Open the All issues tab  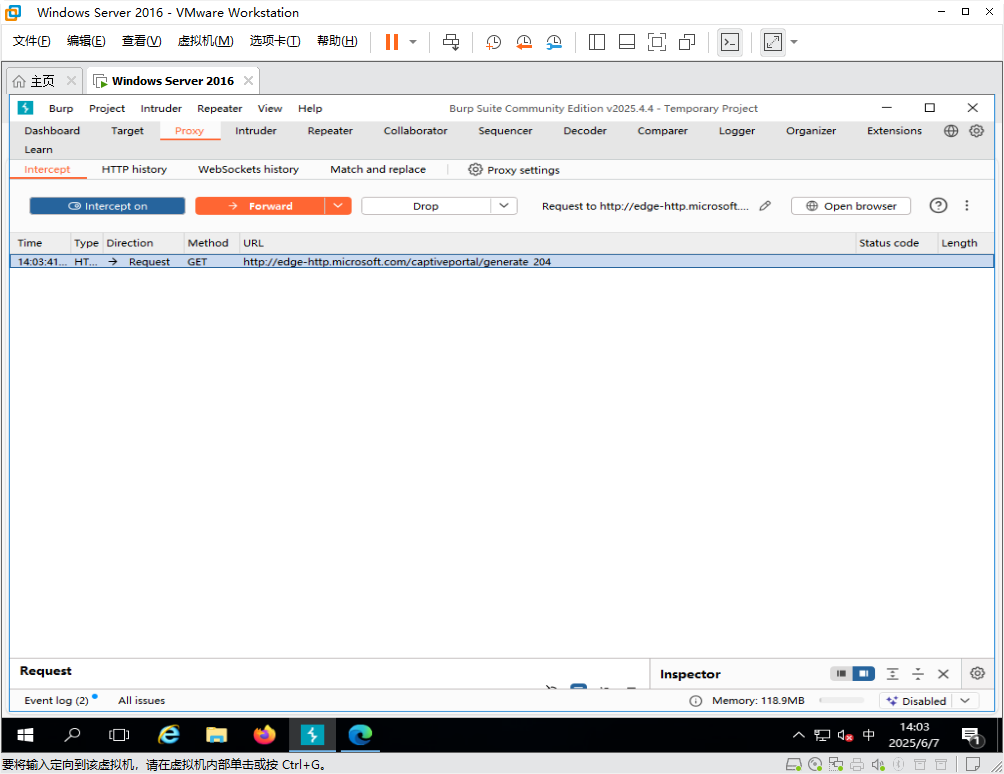[x=142, y=700]
